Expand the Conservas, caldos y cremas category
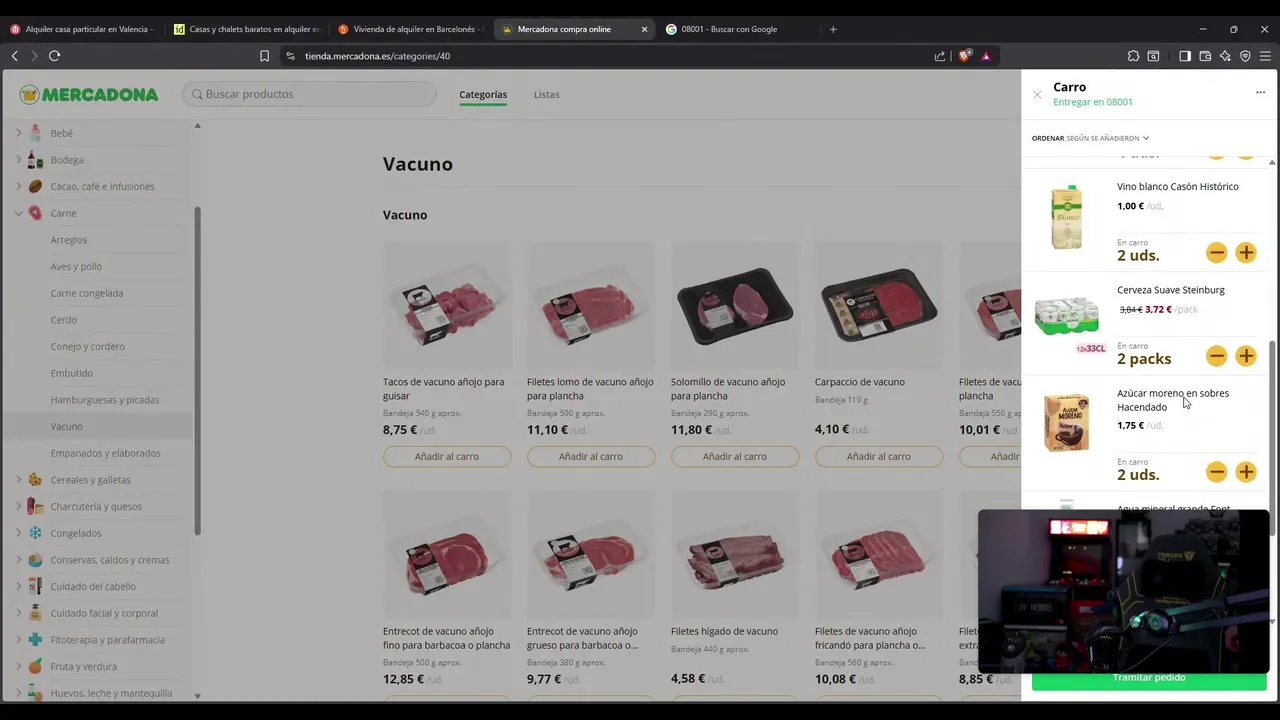This screenshot has height=720, width=1280. (18, 560)
